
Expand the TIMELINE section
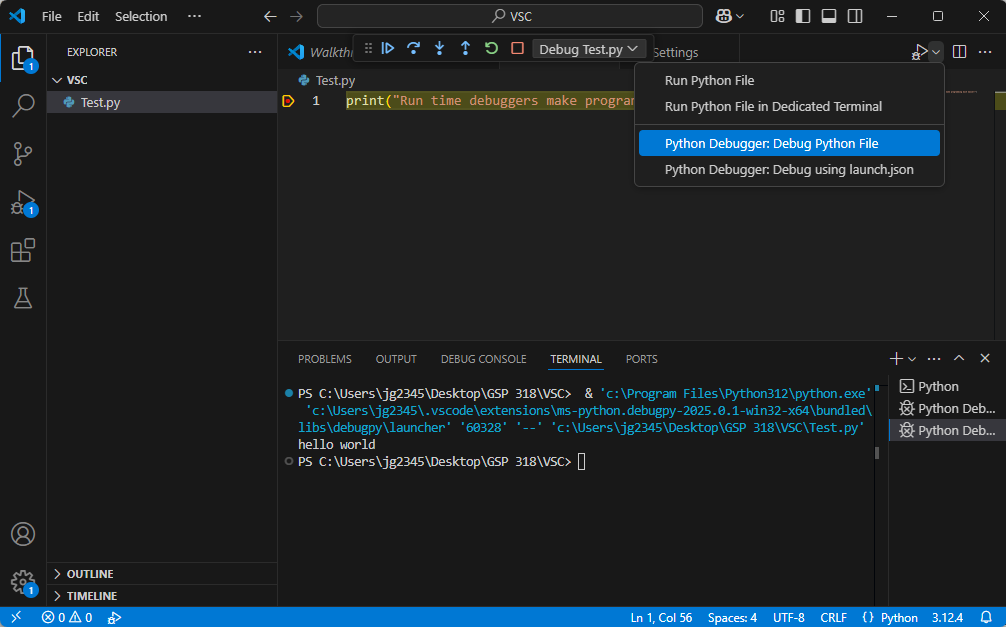click(x=91, y=596)
